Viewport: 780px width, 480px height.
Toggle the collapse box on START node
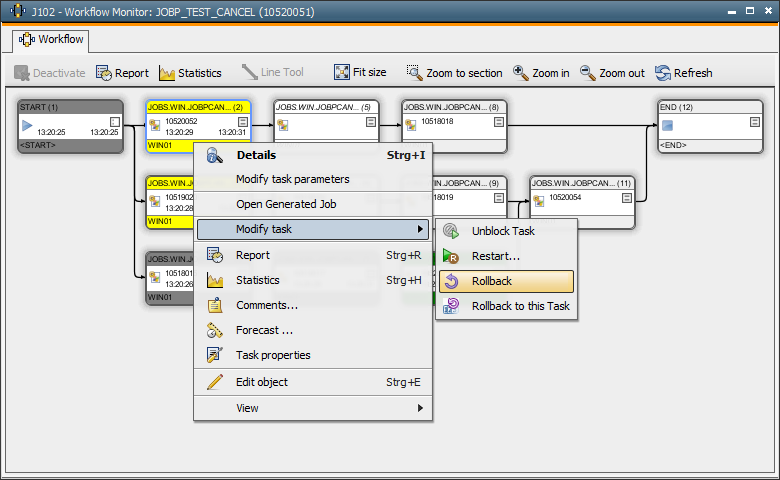[x=115, y=122]
